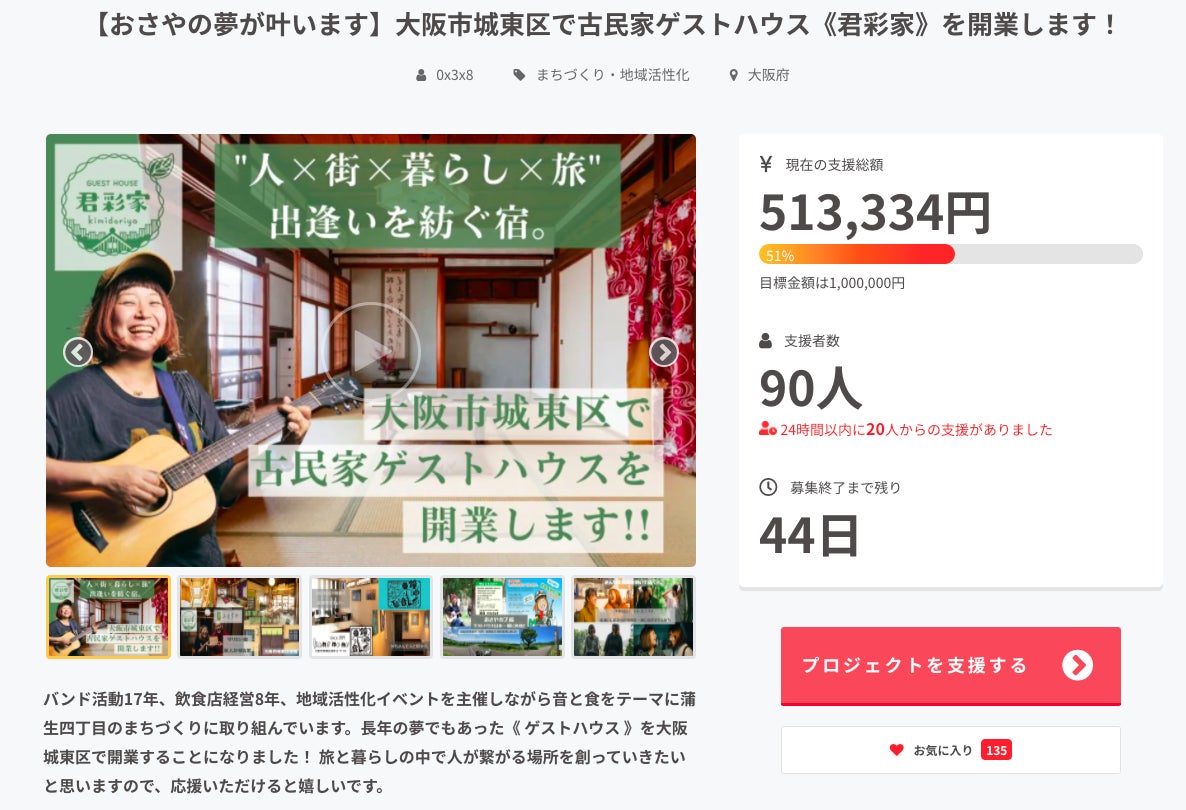This screenshot has height=810, width=1186.
Task: Go to next slide arrow
Action: 663,352
